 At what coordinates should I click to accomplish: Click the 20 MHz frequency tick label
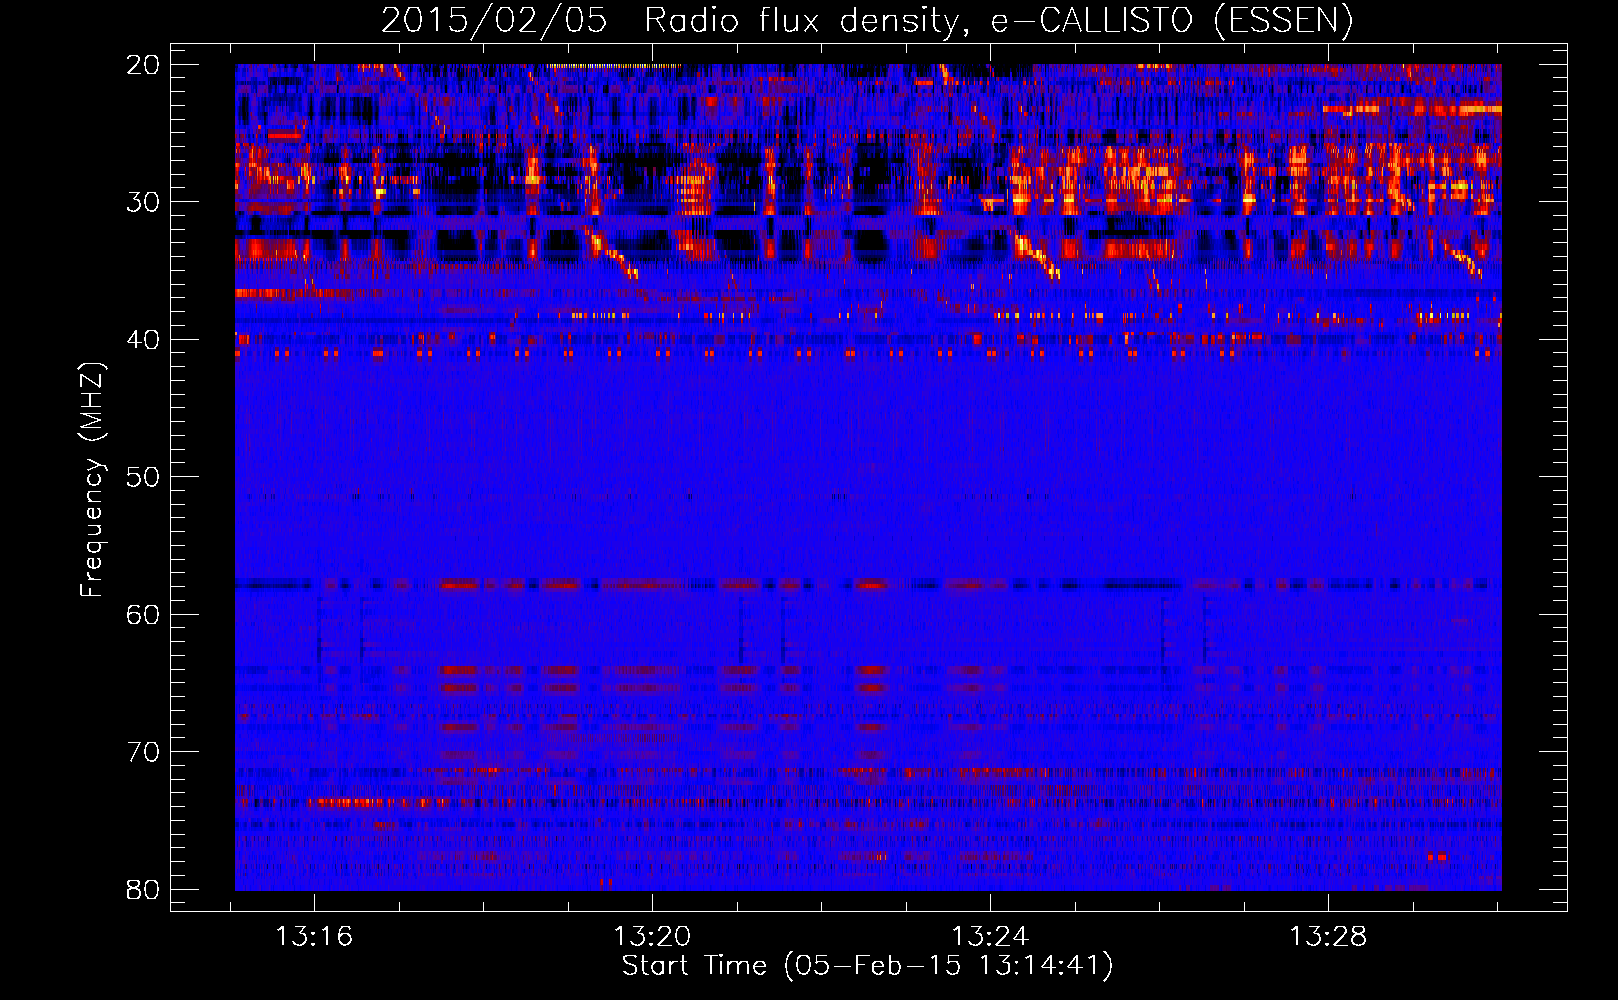tap(144, 65)
